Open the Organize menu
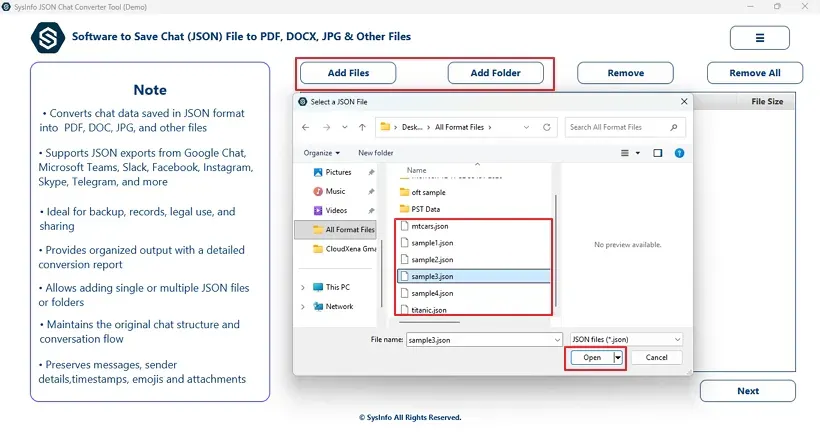Viewport: 820px width, 432px height. click(322, 153)
